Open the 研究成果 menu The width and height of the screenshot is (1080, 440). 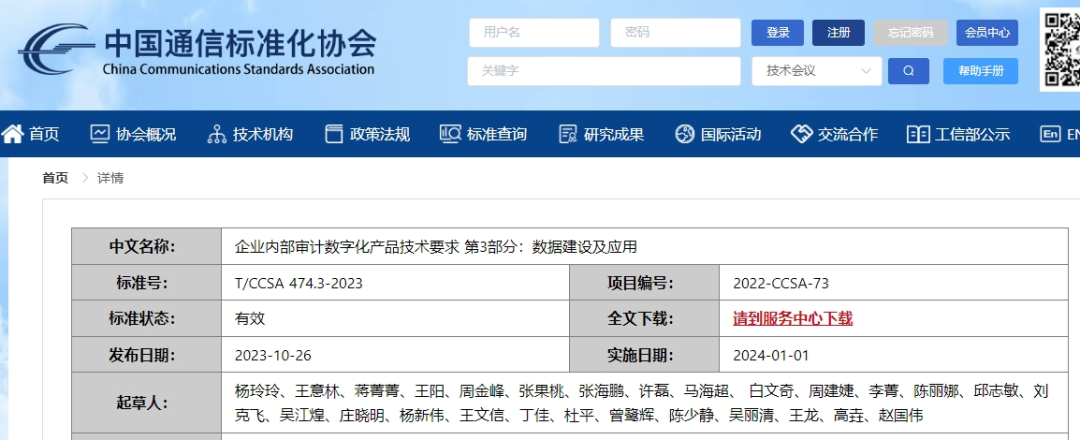click(x=614, y=134)
